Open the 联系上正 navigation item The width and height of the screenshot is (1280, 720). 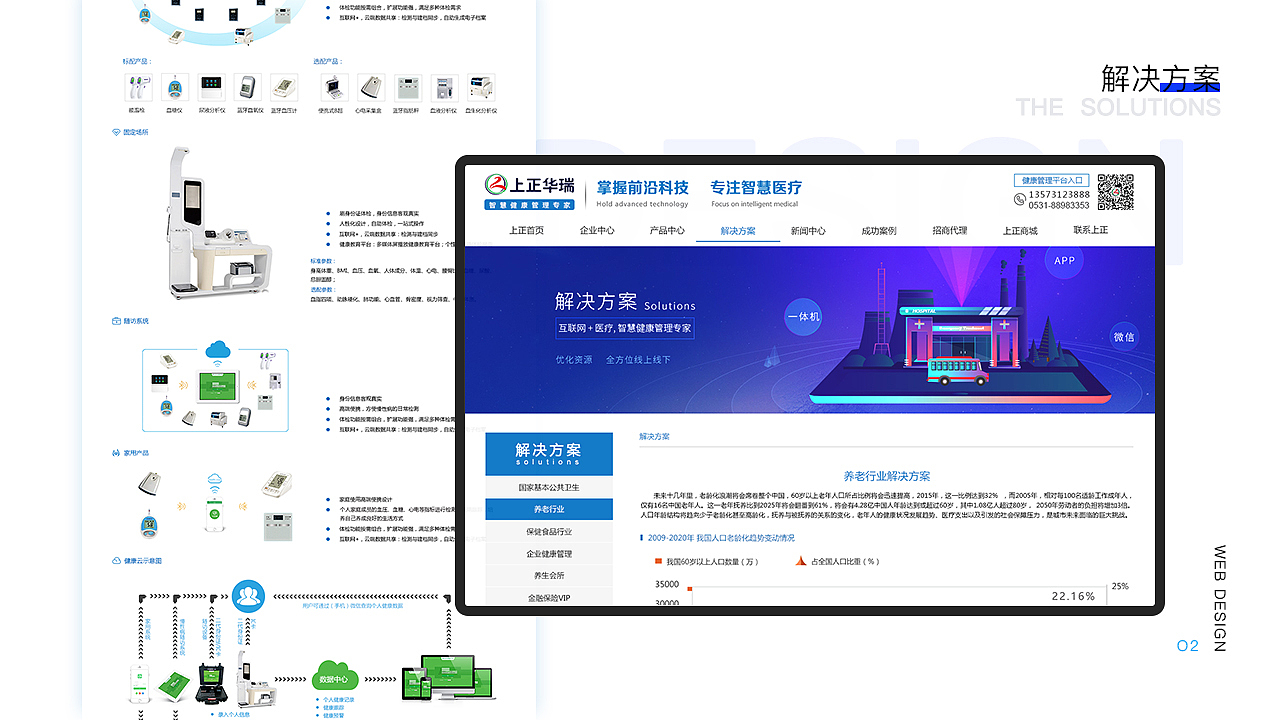click(1091, 231)
